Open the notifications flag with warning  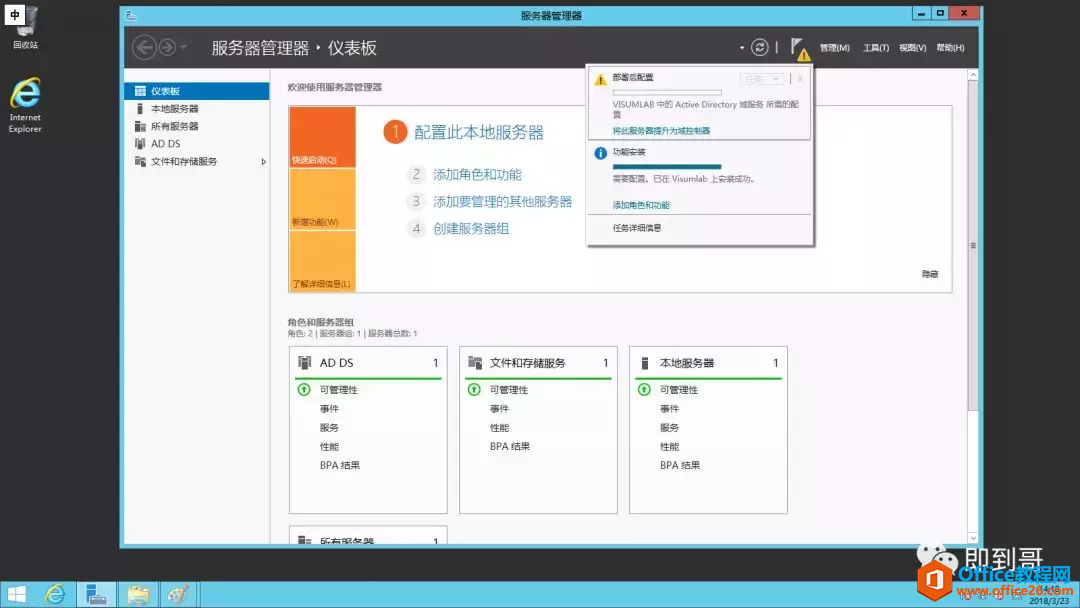799,49
